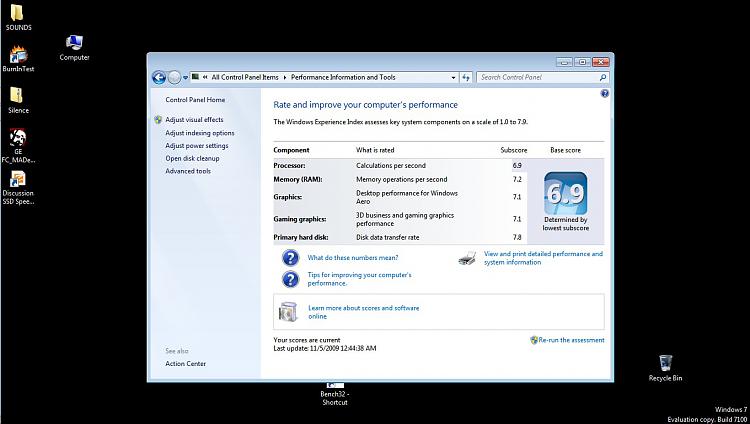This screenshot has height=424, width=750.
Task: Open Adjust power settings
Action: tap(197, 145)
